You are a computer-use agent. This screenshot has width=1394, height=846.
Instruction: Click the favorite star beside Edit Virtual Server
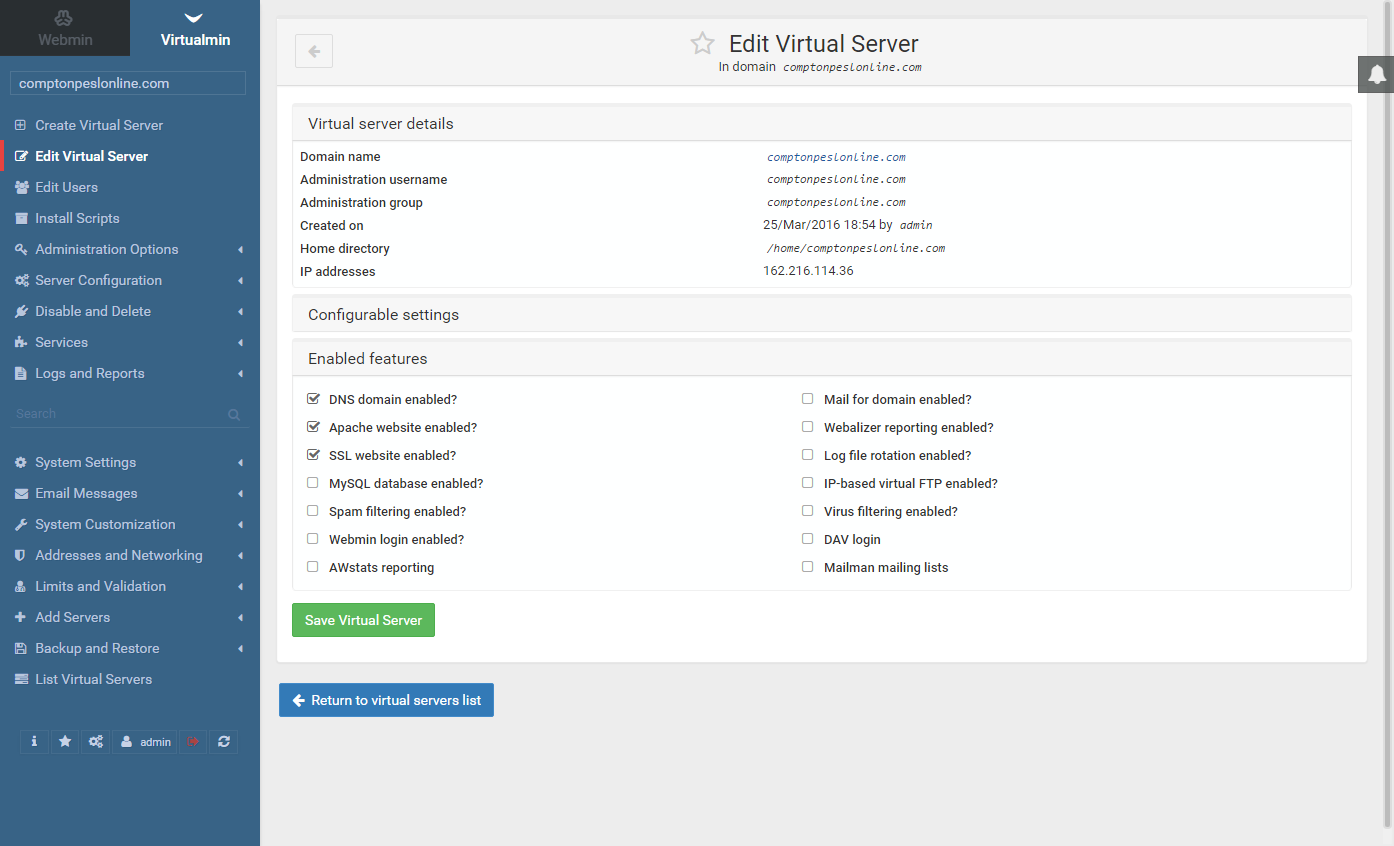(x=703, y=43)
